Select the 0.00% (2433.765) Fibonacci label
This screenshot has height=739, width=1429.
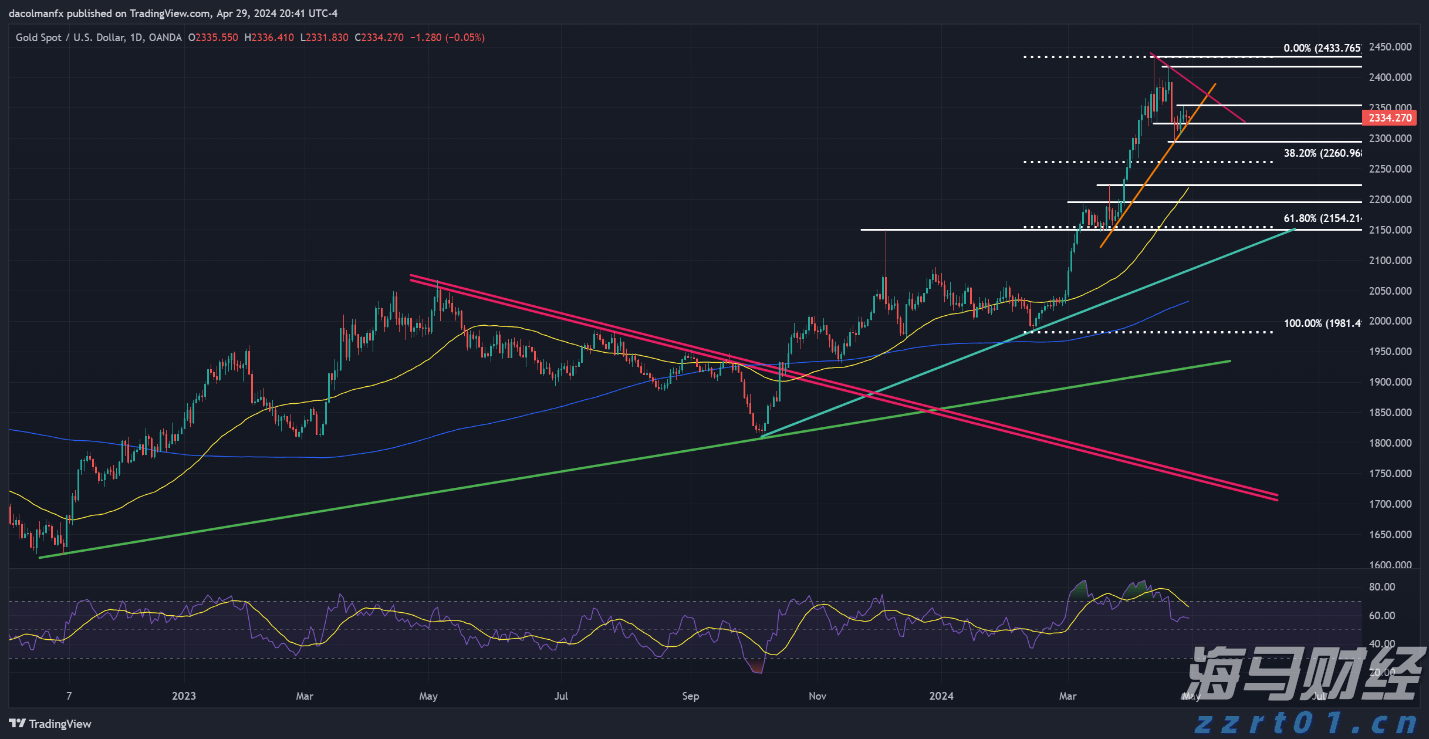click(1321, 48)
